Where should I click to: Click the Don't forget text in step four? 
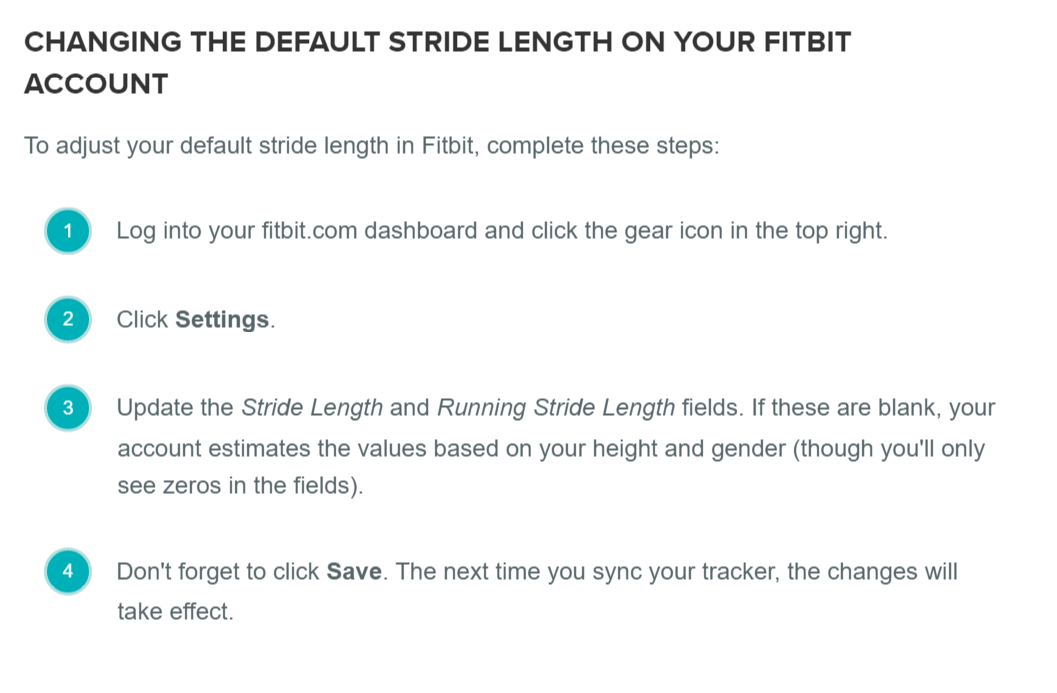179,572
